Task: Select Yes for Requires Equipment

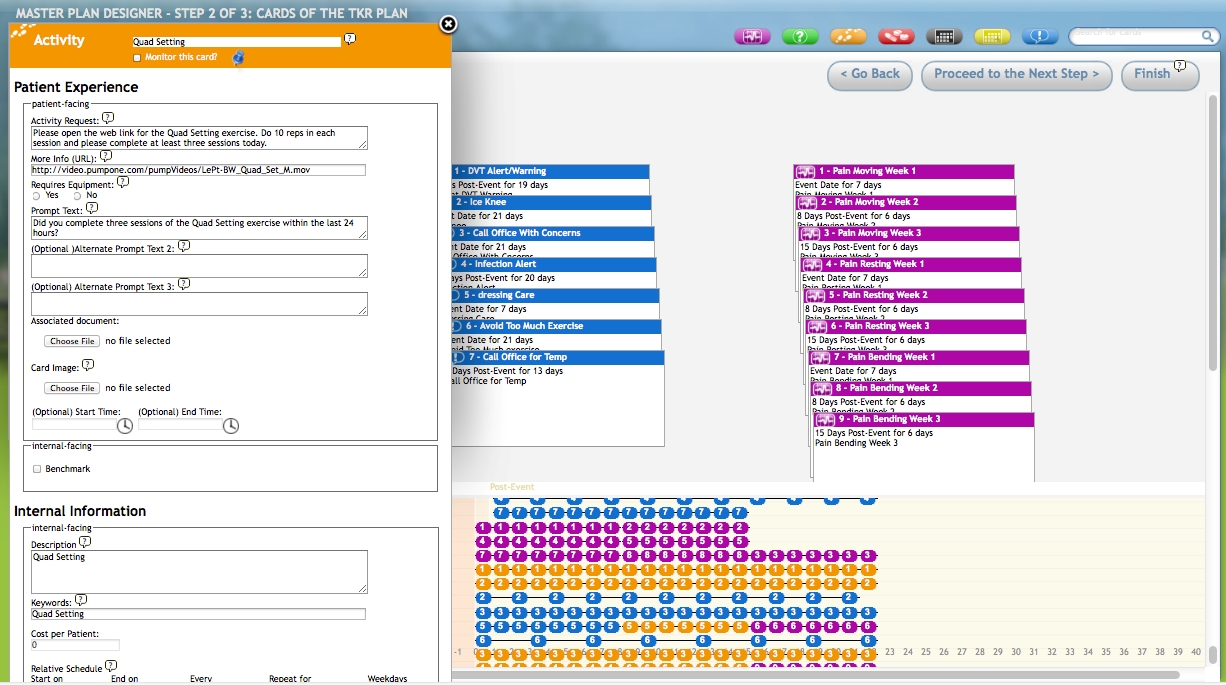Action: (x=37, y=196)
